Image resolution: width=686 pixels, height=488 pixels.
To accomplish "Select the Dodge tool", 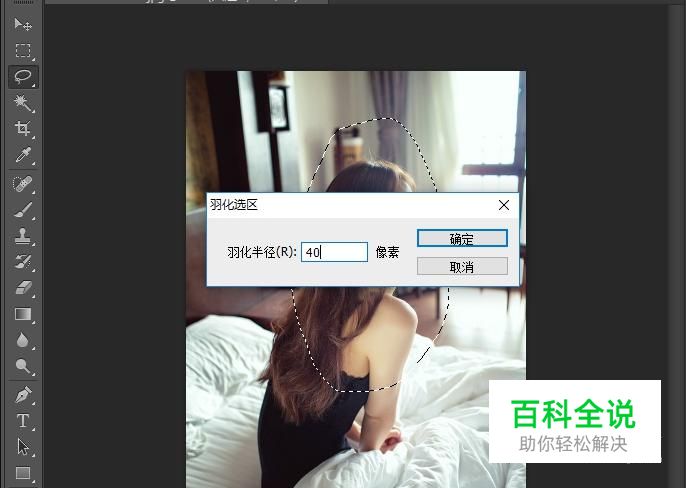I will tap(23, 366).
